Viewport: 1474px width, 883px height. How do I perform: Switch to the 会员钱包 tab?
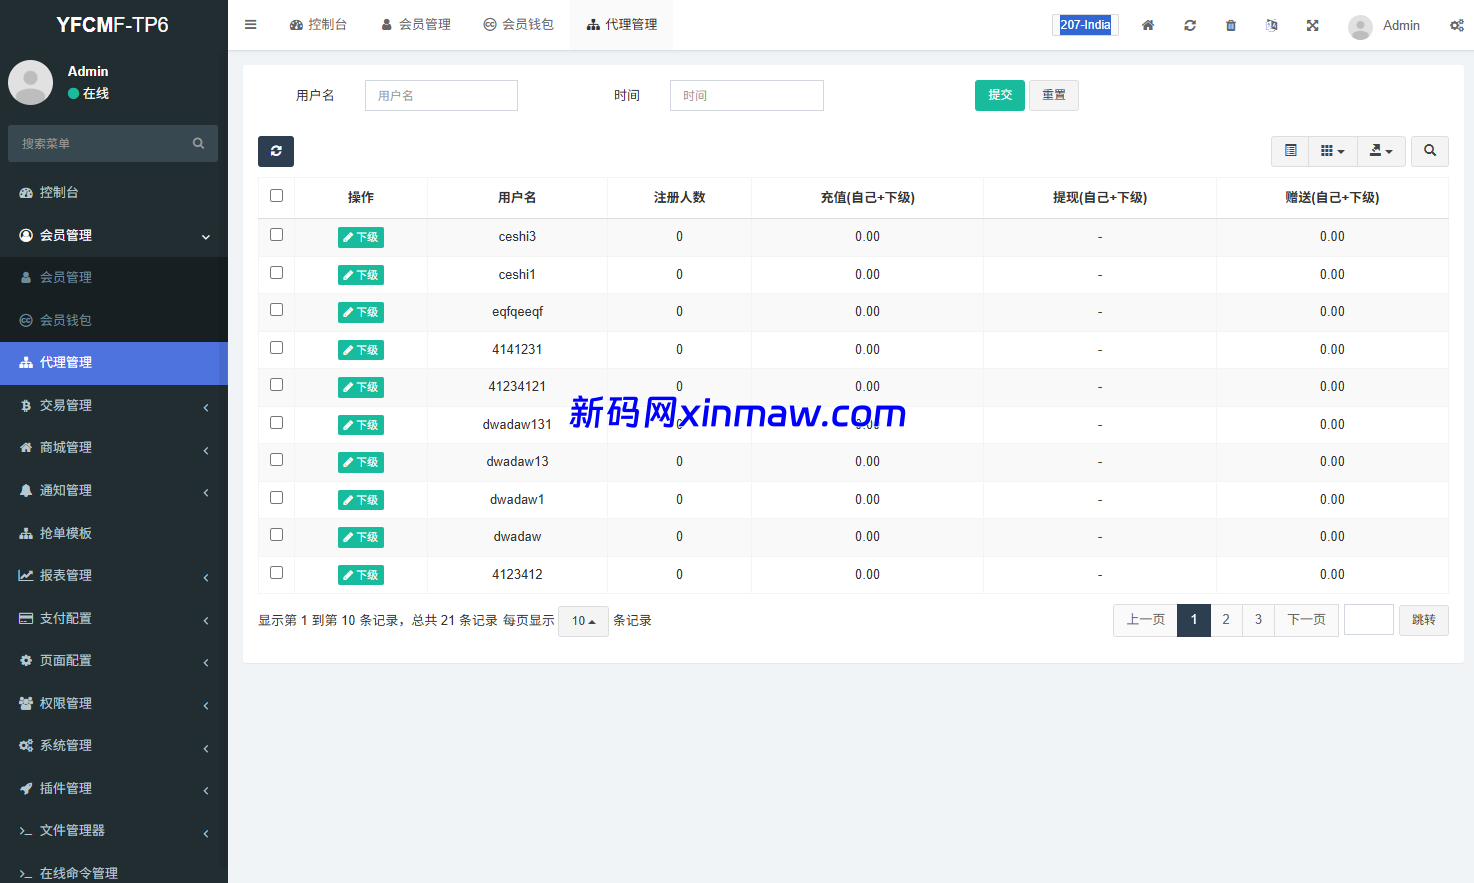[x=518, y=25]
